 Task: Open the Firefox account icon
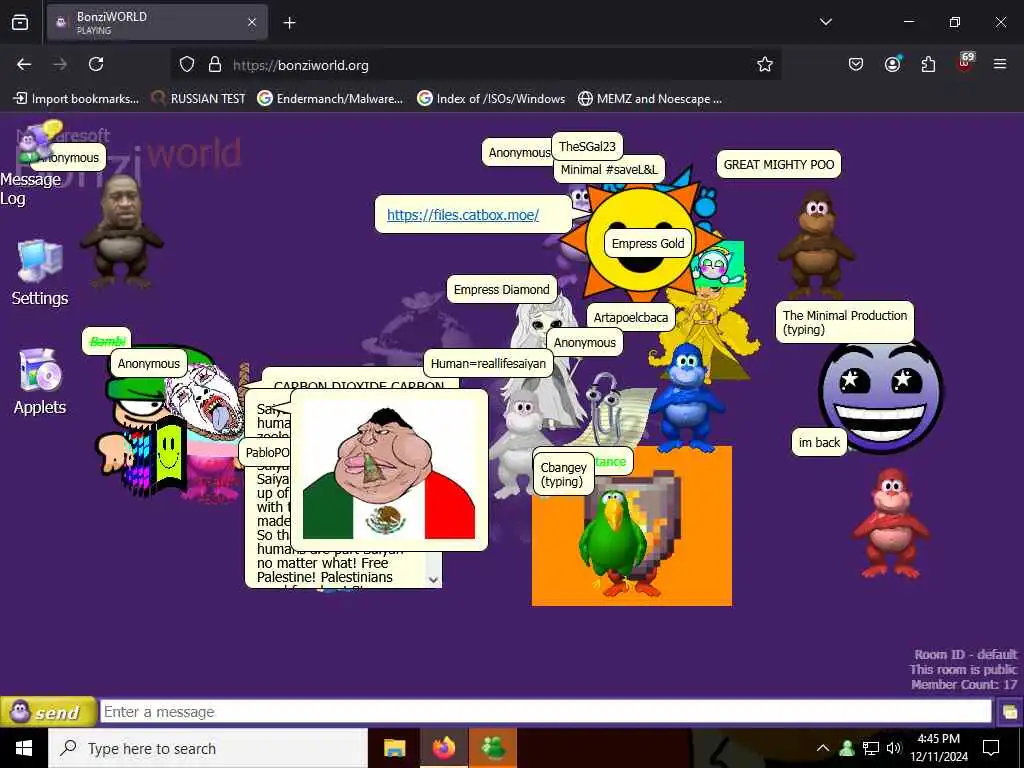tap(892, 64)
